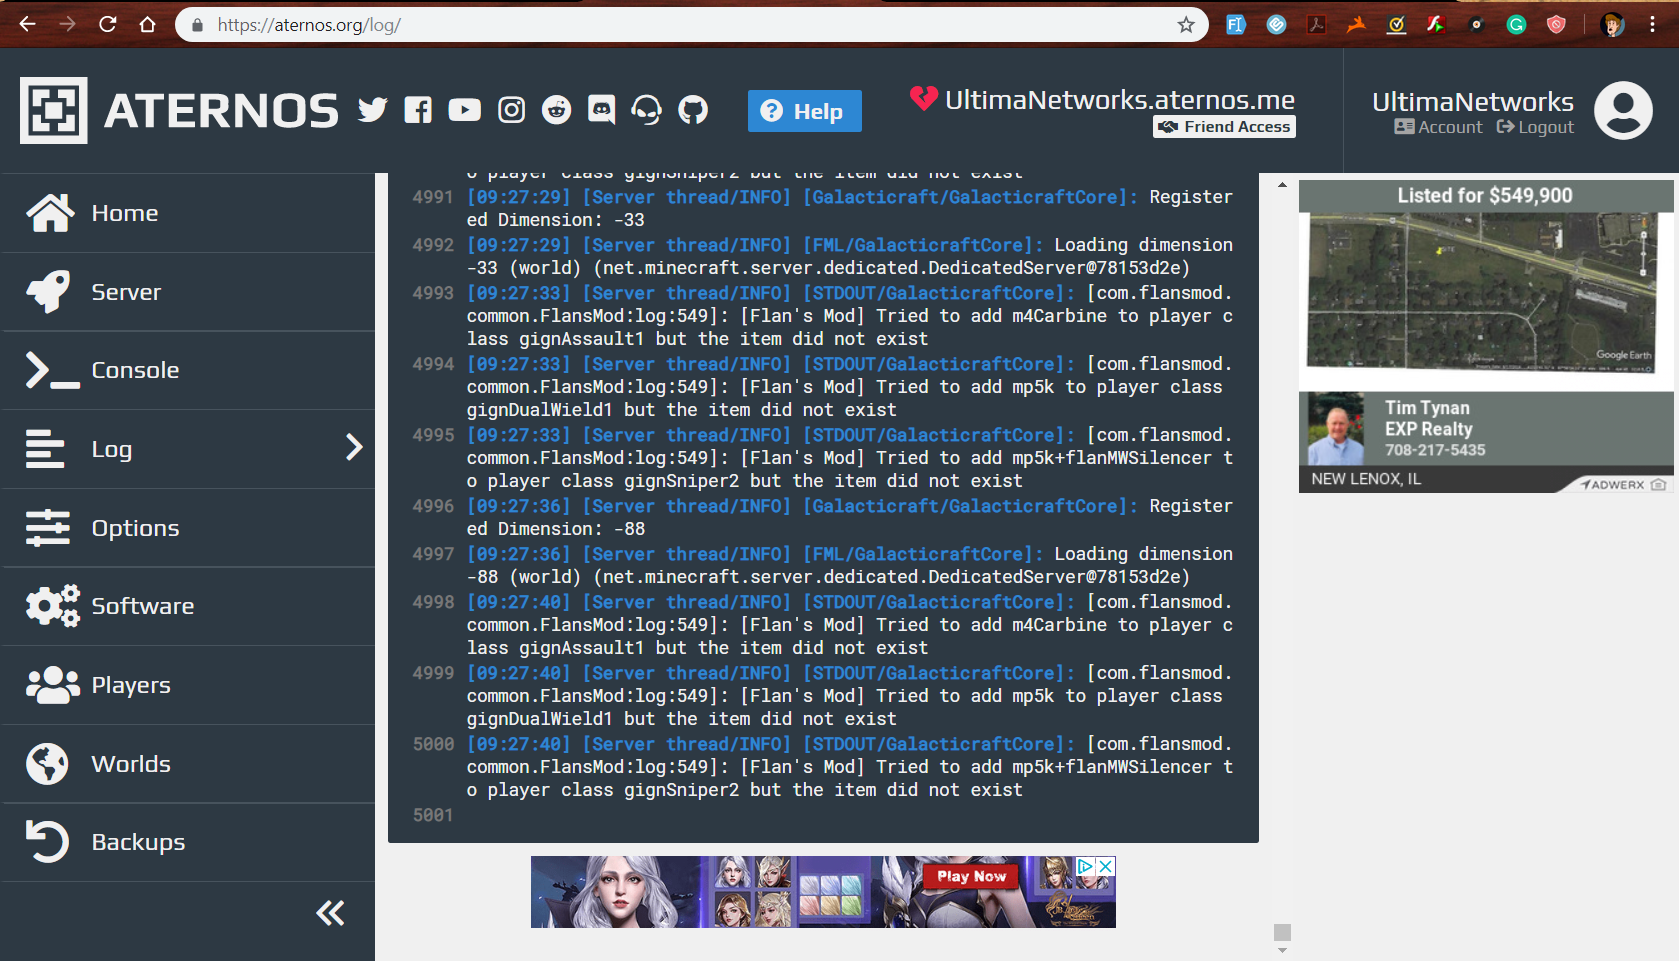
Task: Click log line number 5000
Action: [x=433, y=744]
